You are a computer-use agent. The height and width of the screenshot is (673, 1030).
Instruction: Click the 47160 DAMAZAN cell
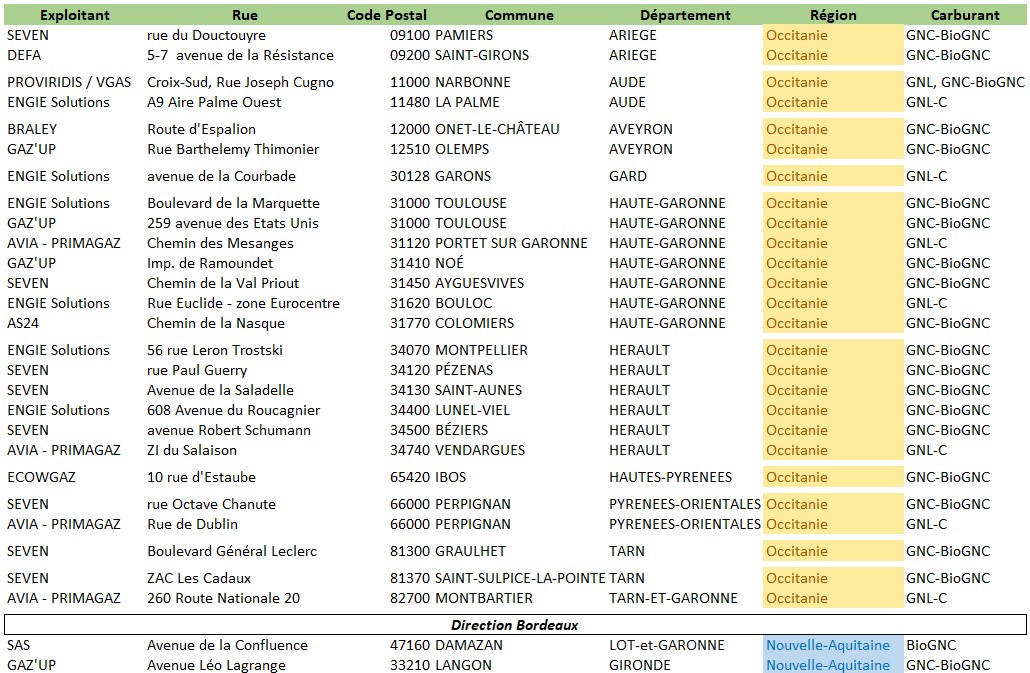[446, 645]
